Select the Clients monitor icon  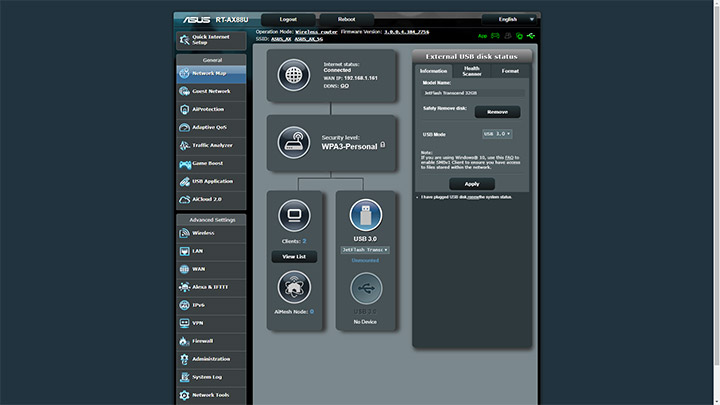[x=294, y=215]
